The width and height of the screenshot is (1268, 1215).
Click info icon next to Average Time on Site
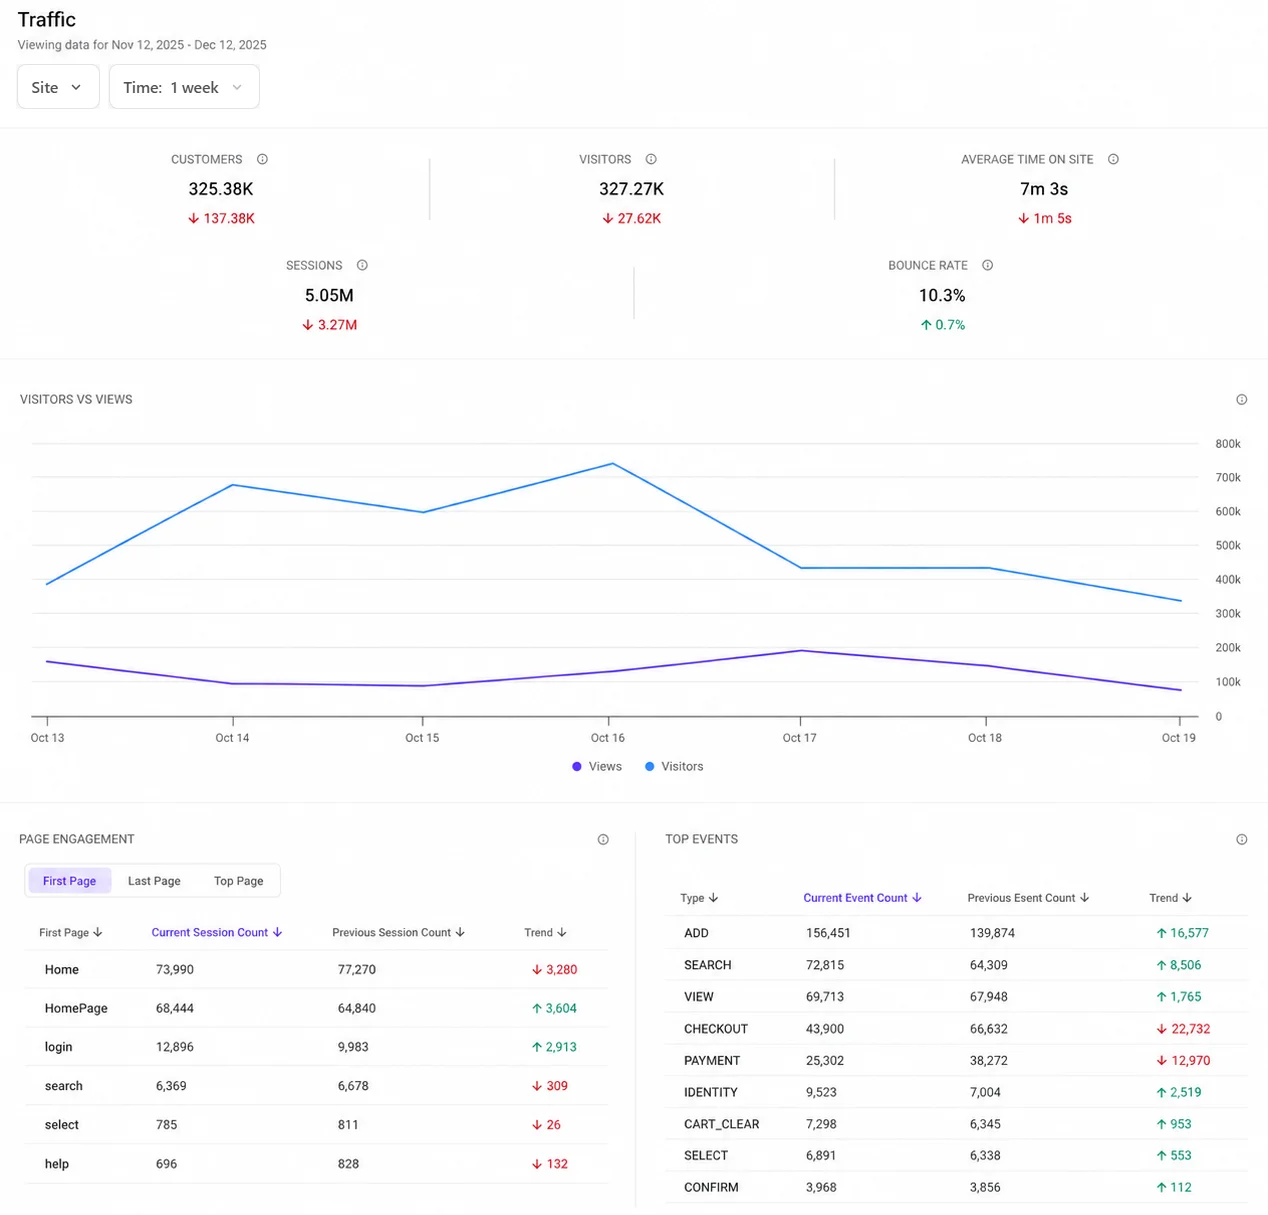[x=1113, y=159]
